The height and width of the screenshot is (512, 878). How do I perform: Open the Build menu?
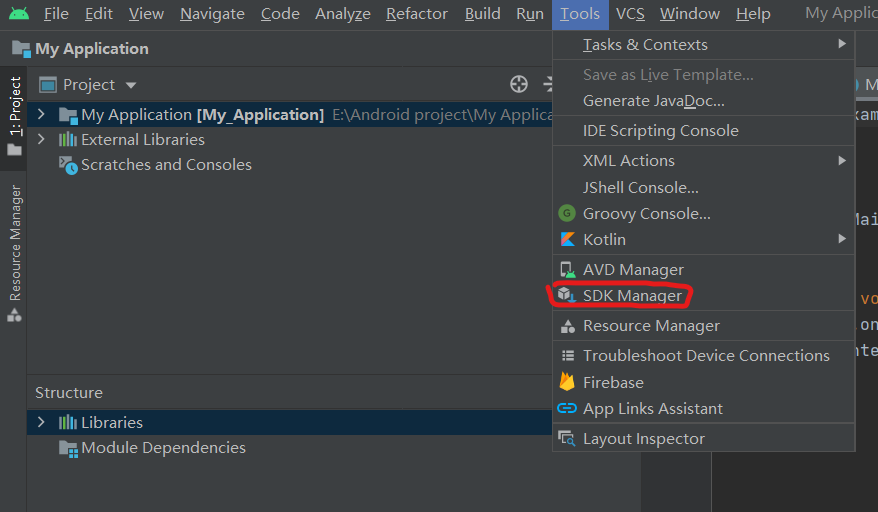click(483, 13)
